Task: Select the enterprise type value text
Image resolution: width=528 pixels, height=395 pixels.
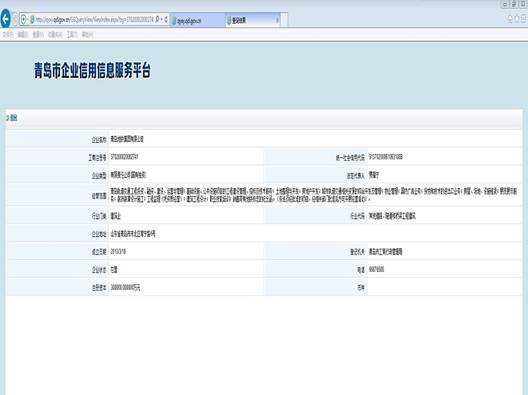Action: click(x=128, y=175)
